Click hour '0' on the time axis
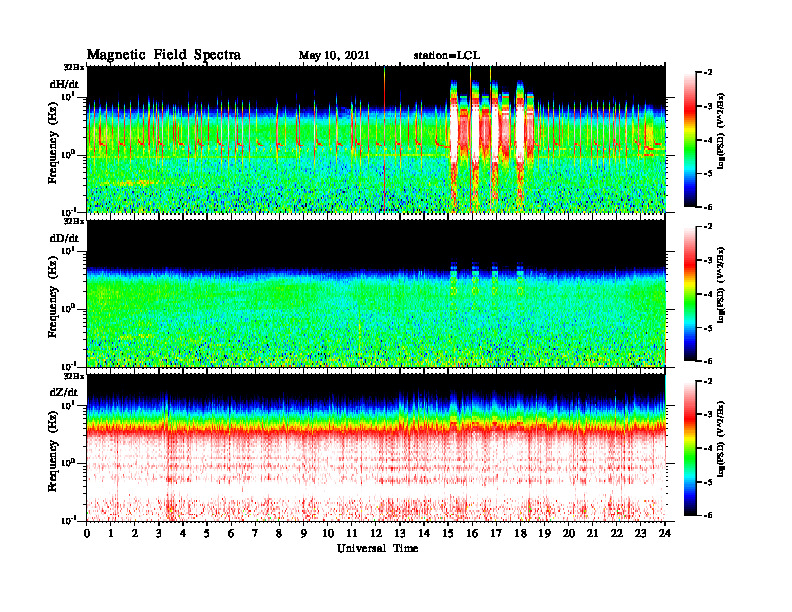Image resolution: width=792 pixels, height=612 pixels. 87,533
